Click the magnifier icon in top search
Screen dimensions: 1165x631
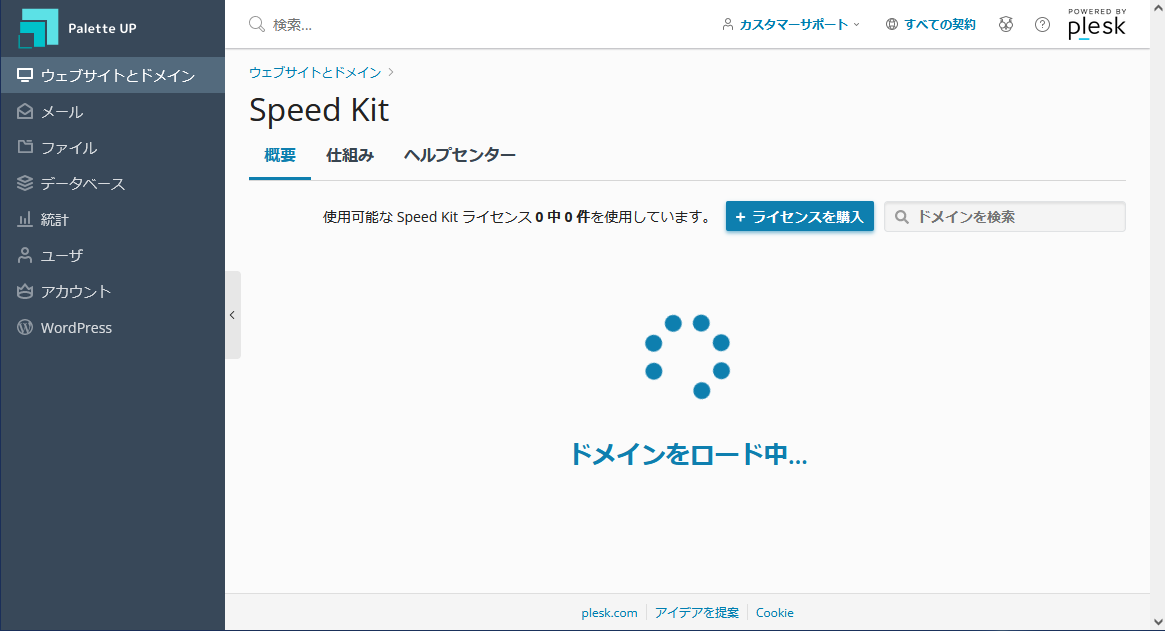tap(257, 25)
